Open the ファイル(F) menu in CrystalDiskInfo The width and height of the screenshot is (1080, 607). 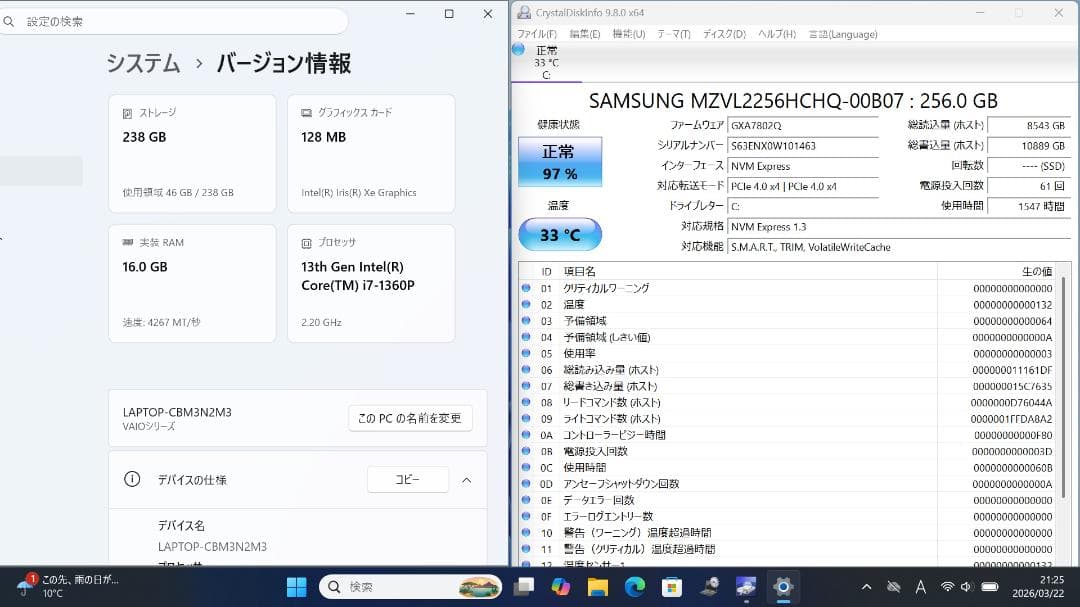pos(535,33)
